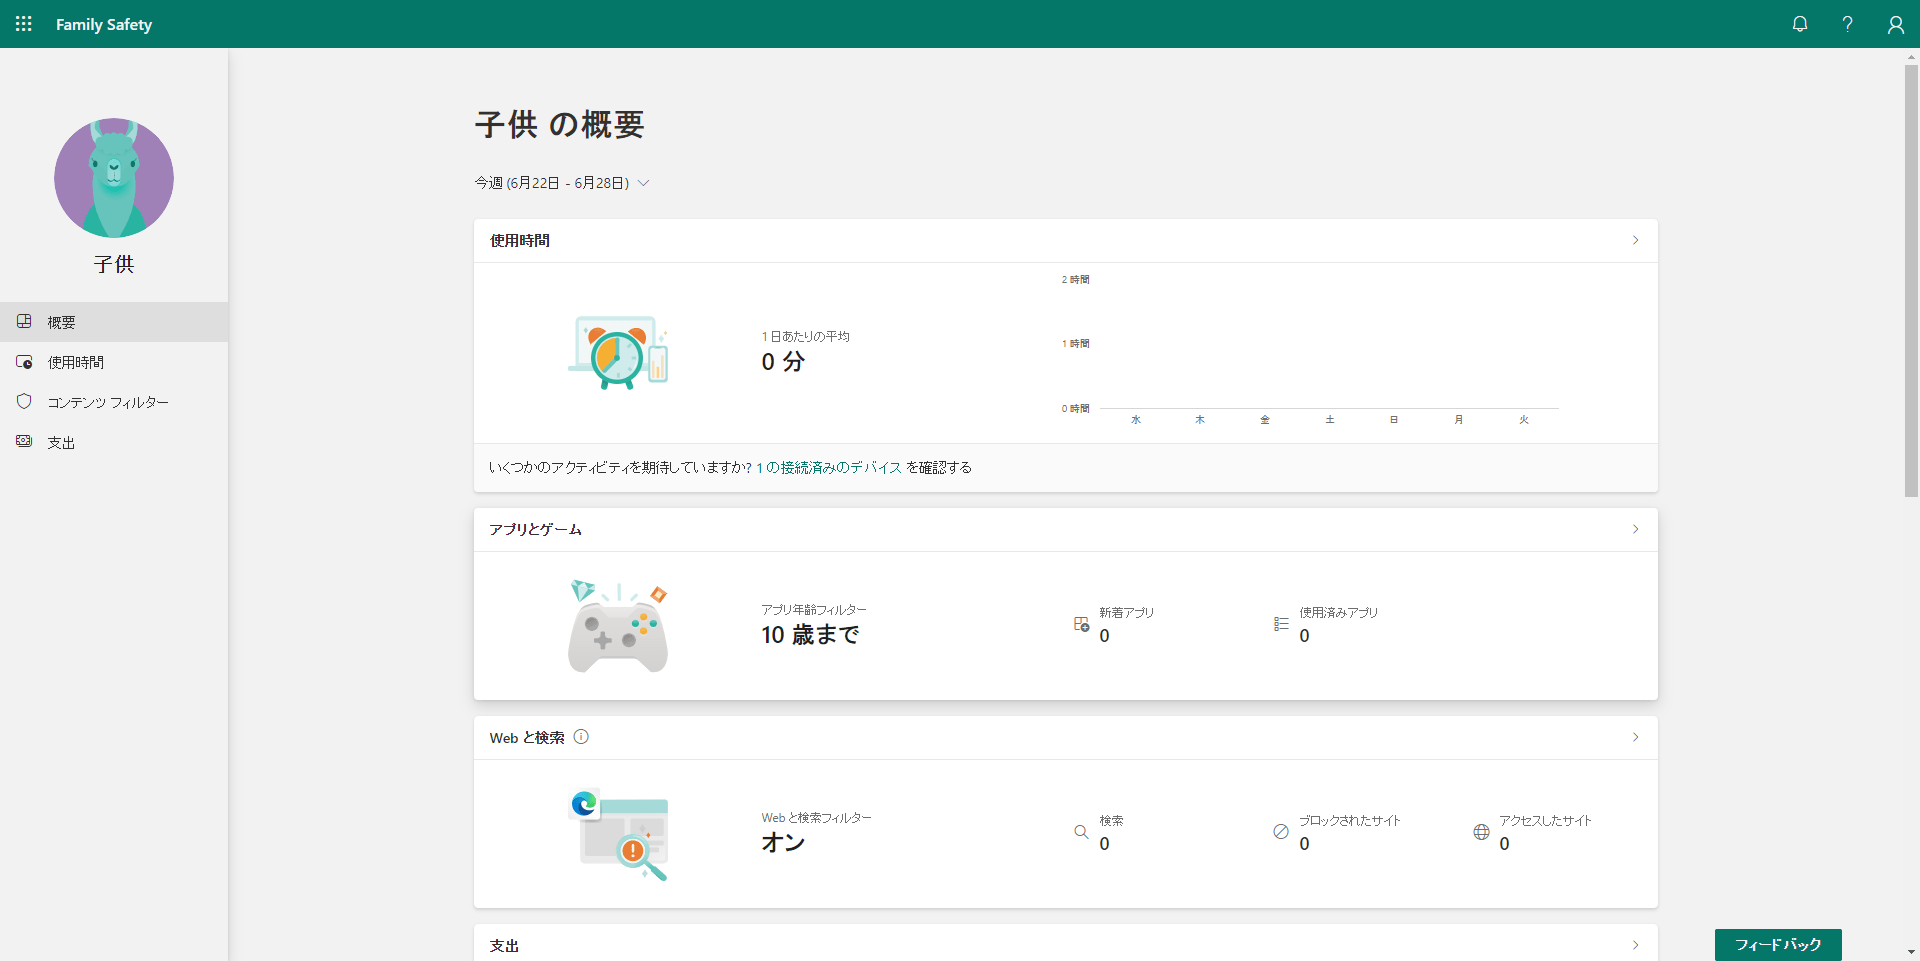Click the Web と検索 card header

(x=1066, y=738)
